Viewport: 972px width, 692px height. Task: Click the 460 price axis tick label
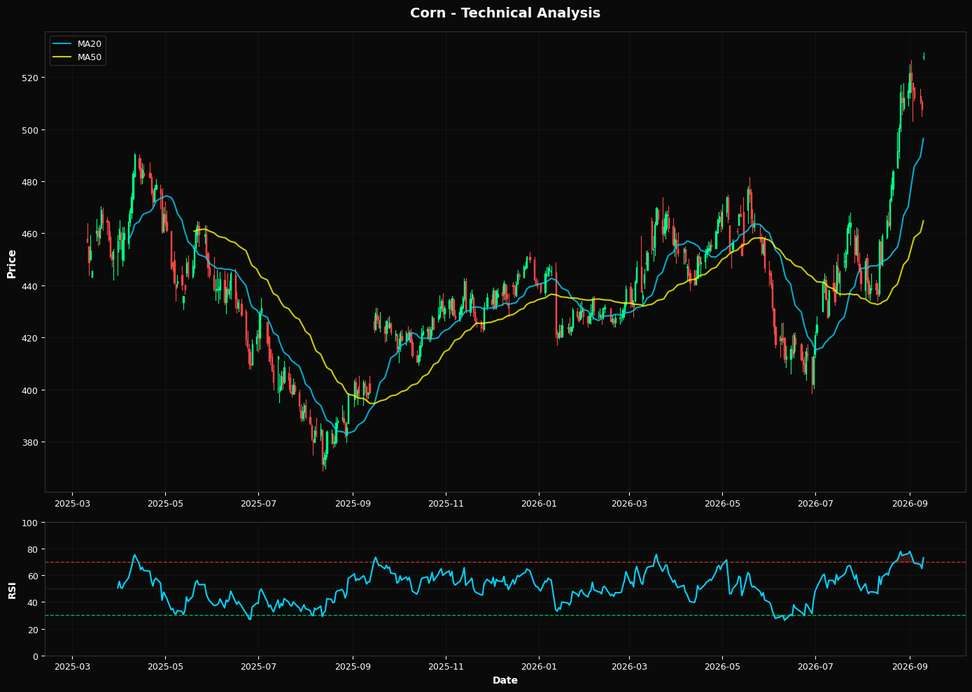tap(32, 234)
